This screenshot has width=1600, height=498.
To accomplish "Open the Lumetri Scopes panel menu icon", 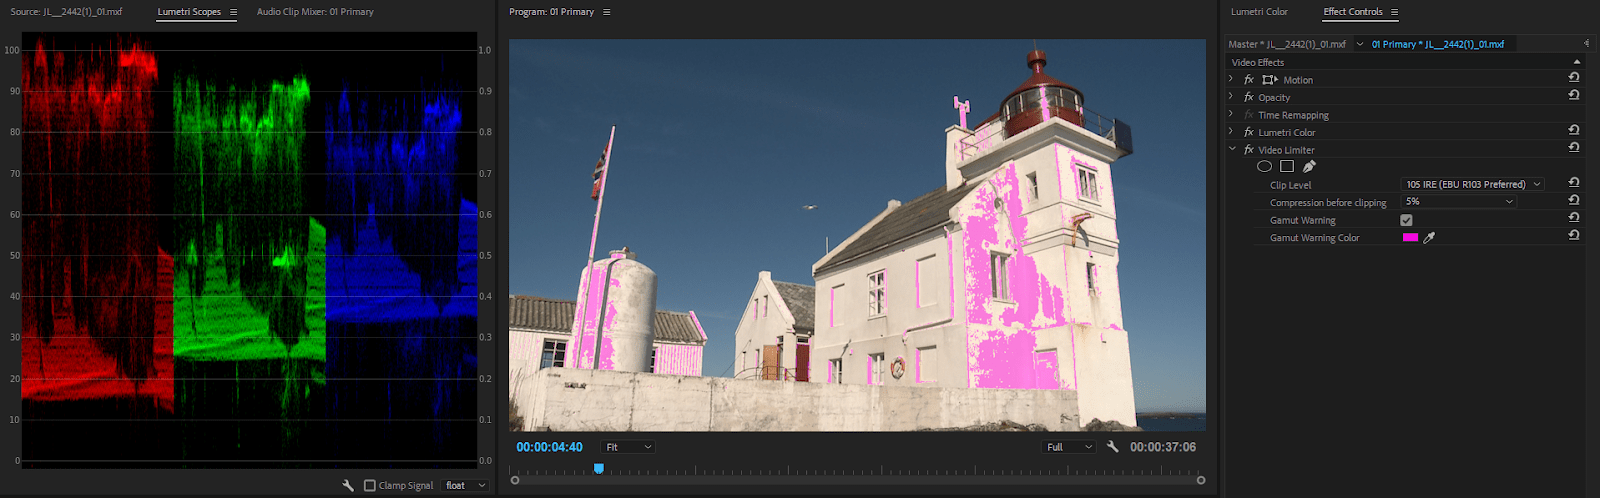I will [233, 12].
